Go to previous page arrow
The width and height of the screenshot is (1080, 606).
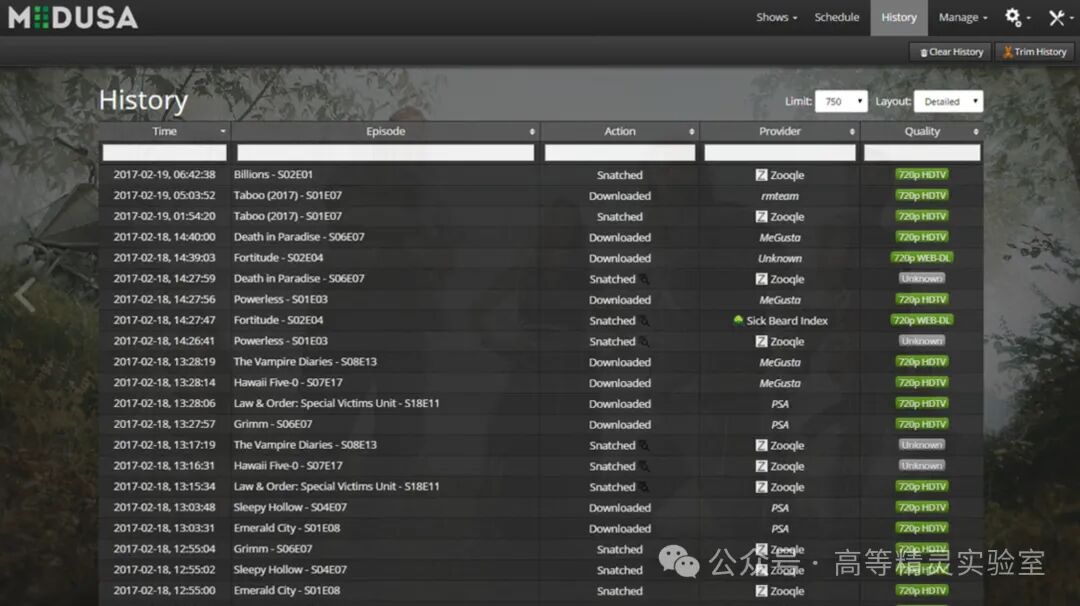pos(25,295)
